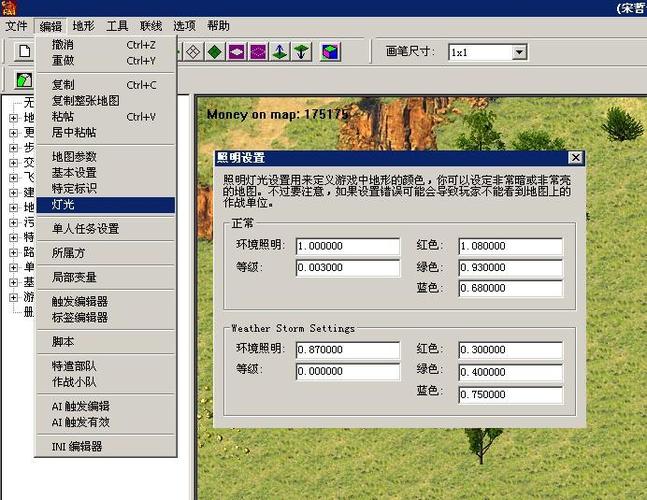The width and height of the screenshot is (647, 500).
Task: Click 蓝色 field in Weather Storm Settings
Action: pyautogui.click(x=510, y=394)
